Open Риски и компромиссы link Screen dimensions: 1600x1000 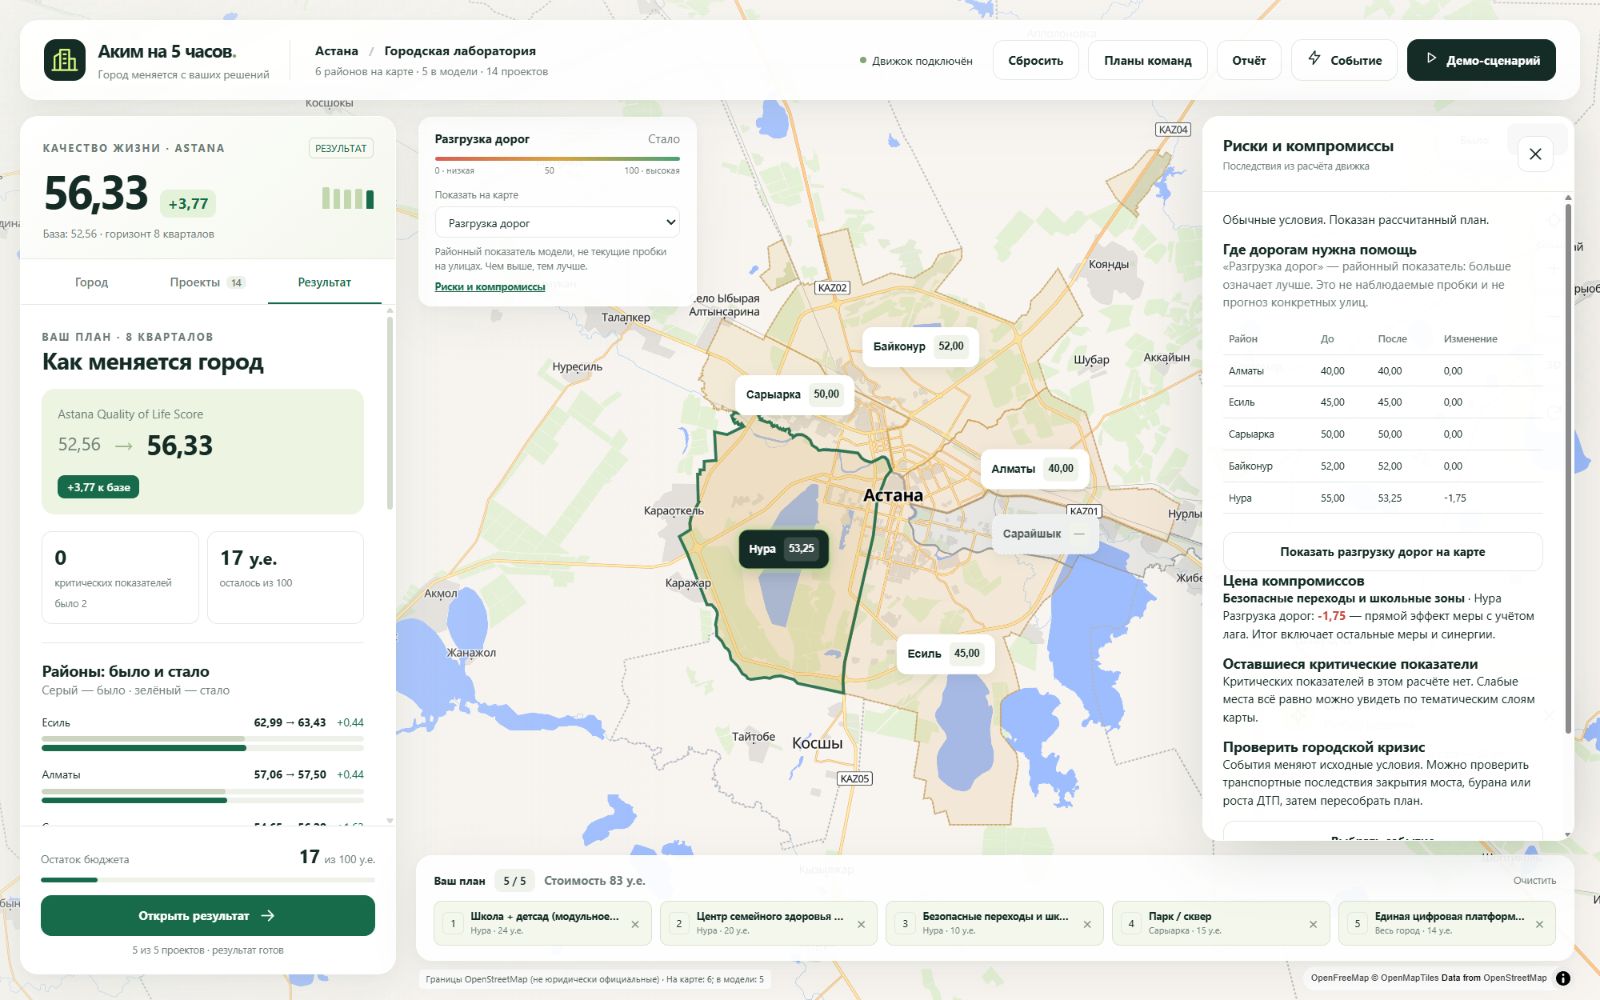point(490,287)
